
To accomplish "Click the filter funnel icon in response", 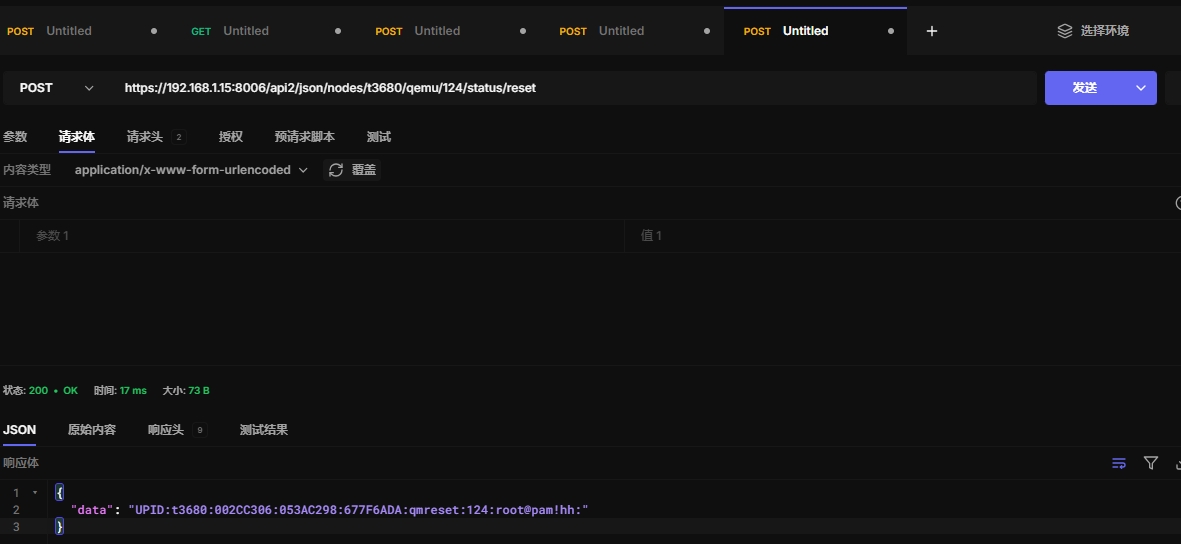I will pos(1151,463).
